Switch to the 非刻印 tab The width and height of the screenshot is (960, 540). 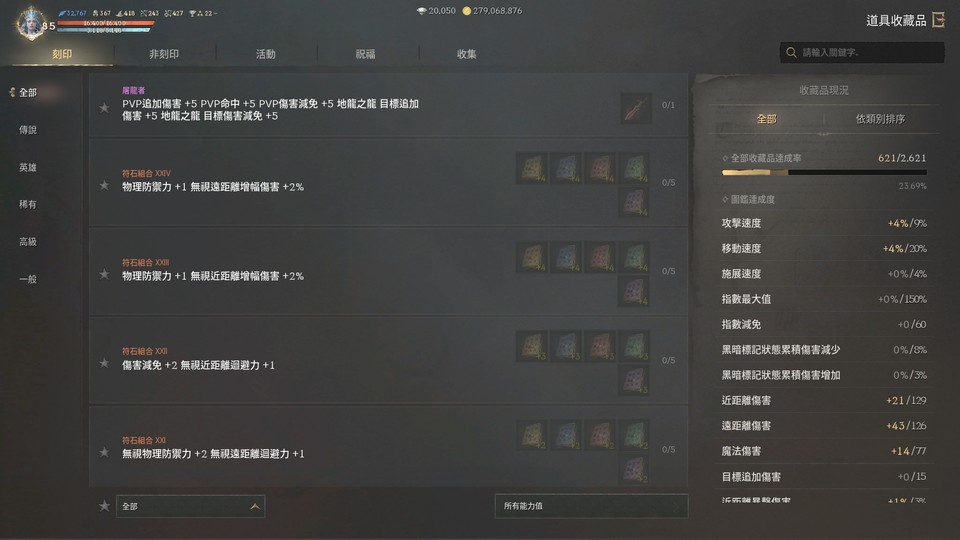click(164, 54)
